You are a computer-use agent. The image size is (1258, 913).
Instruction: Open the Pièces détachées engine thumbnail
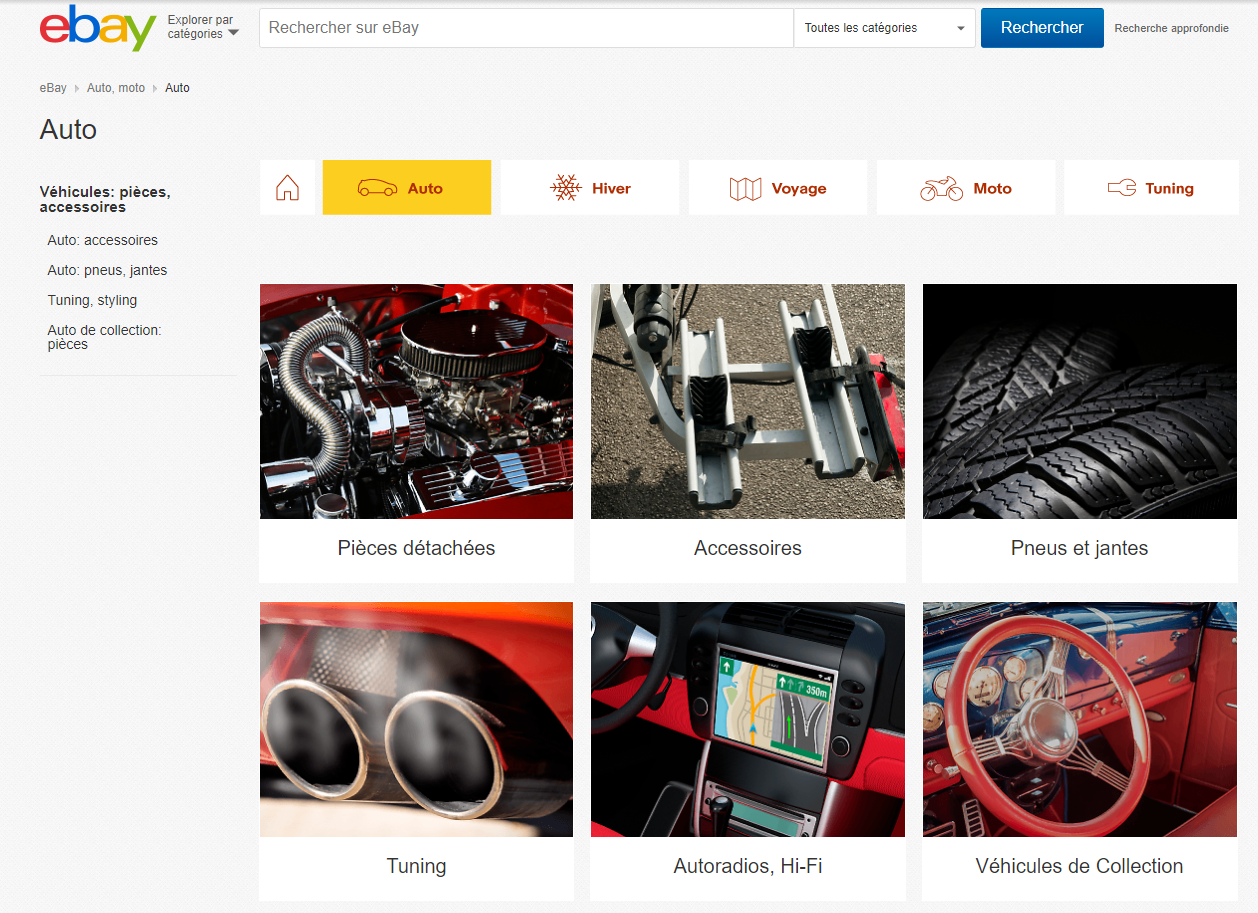coord(416,401)
